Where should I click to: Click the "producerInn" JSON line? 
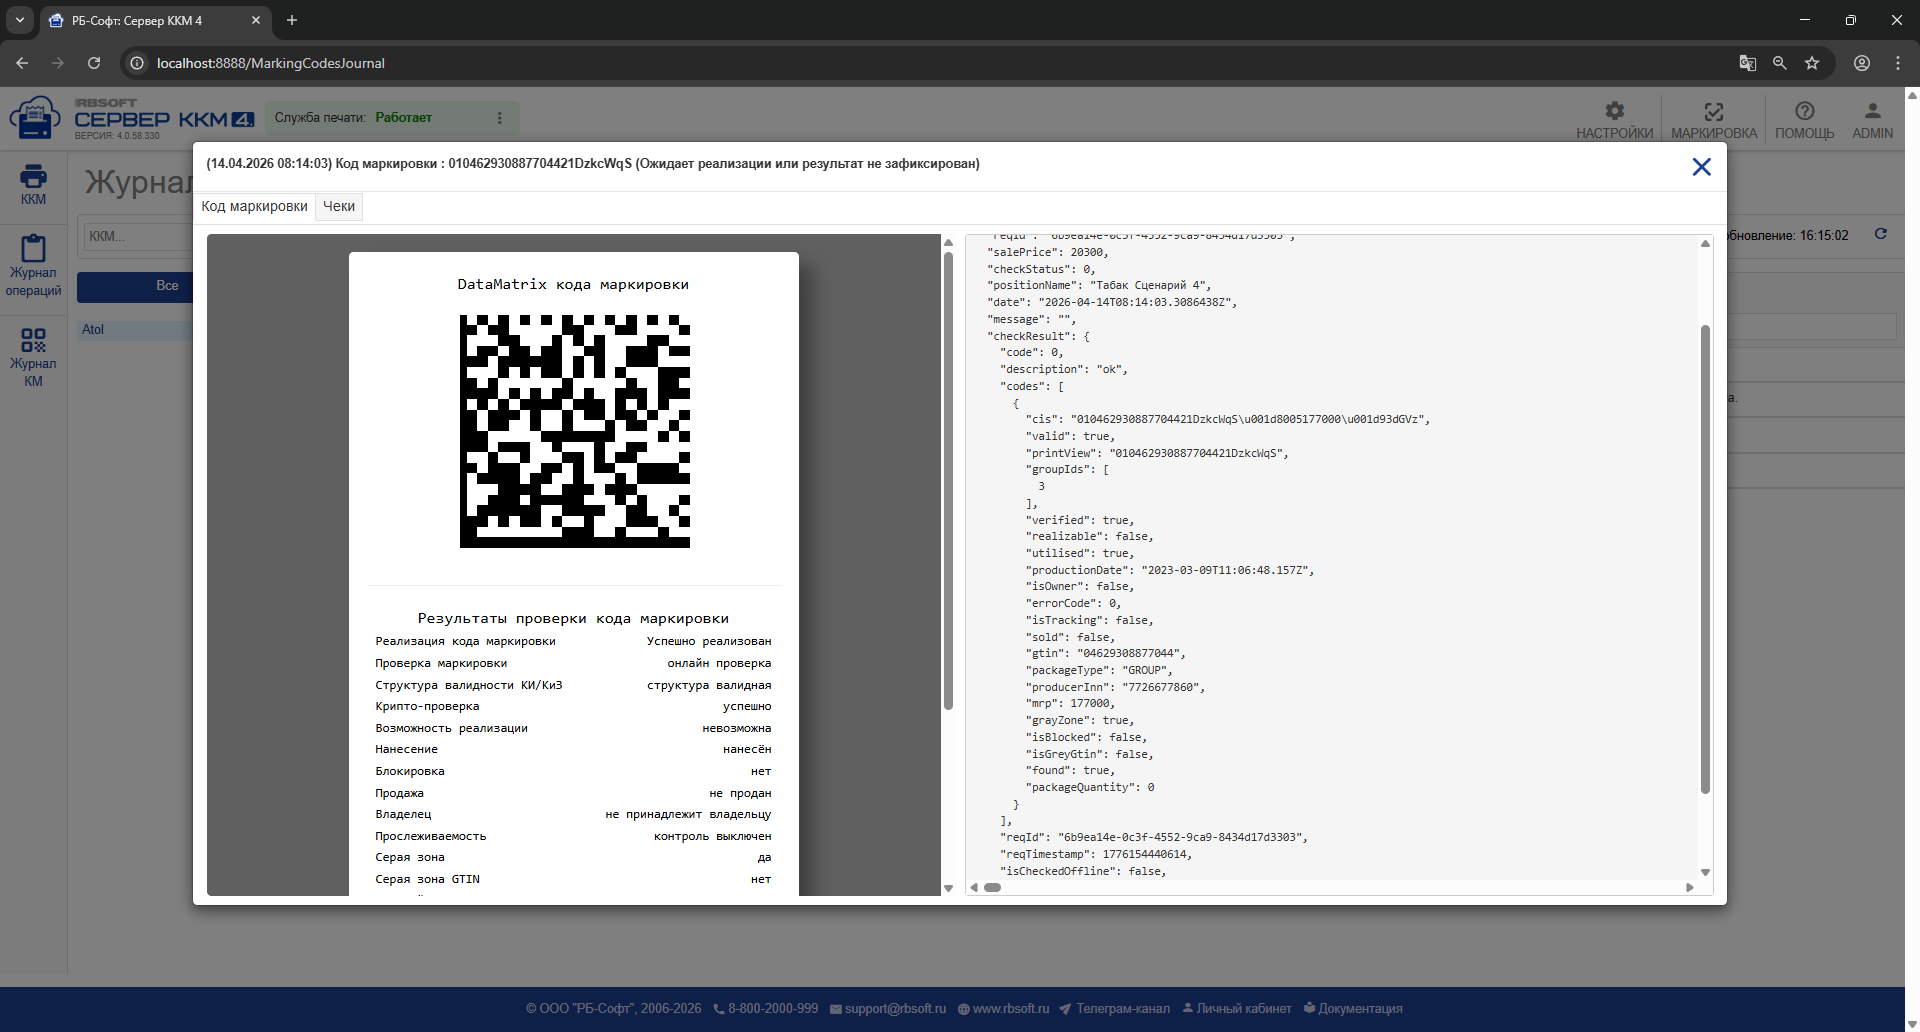pyautogui.click(x=1115, y=687)
